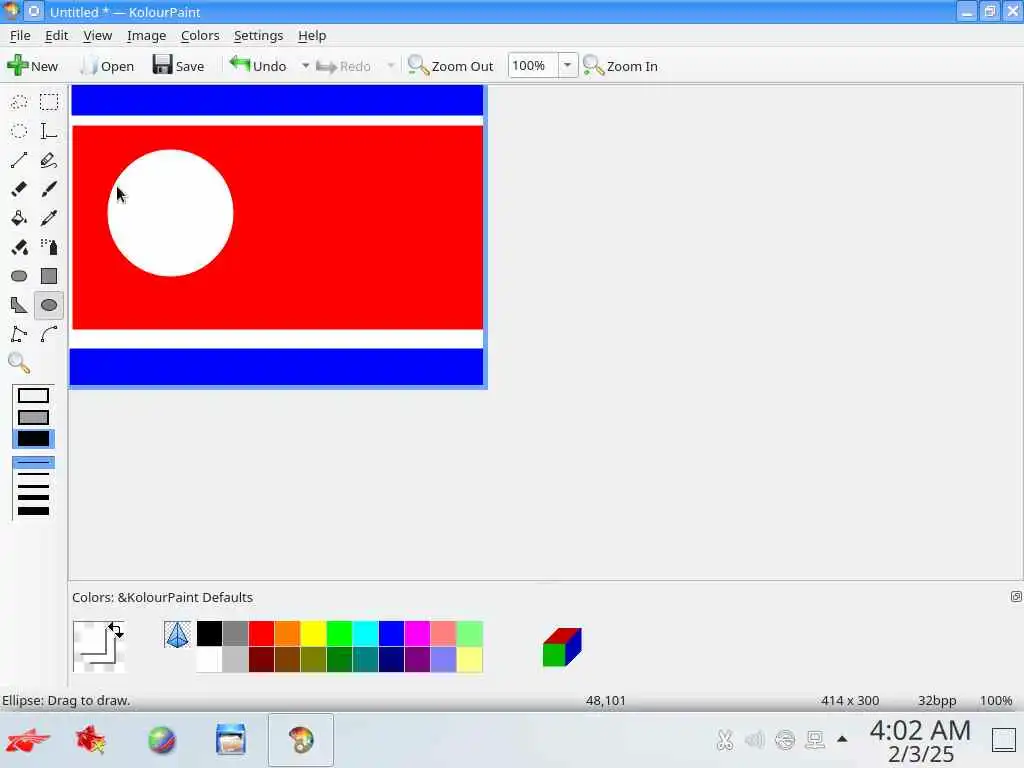This screenshot has height=768, width=1024.
Task: Select the Connected Lines tool
Action: (19, 334)
